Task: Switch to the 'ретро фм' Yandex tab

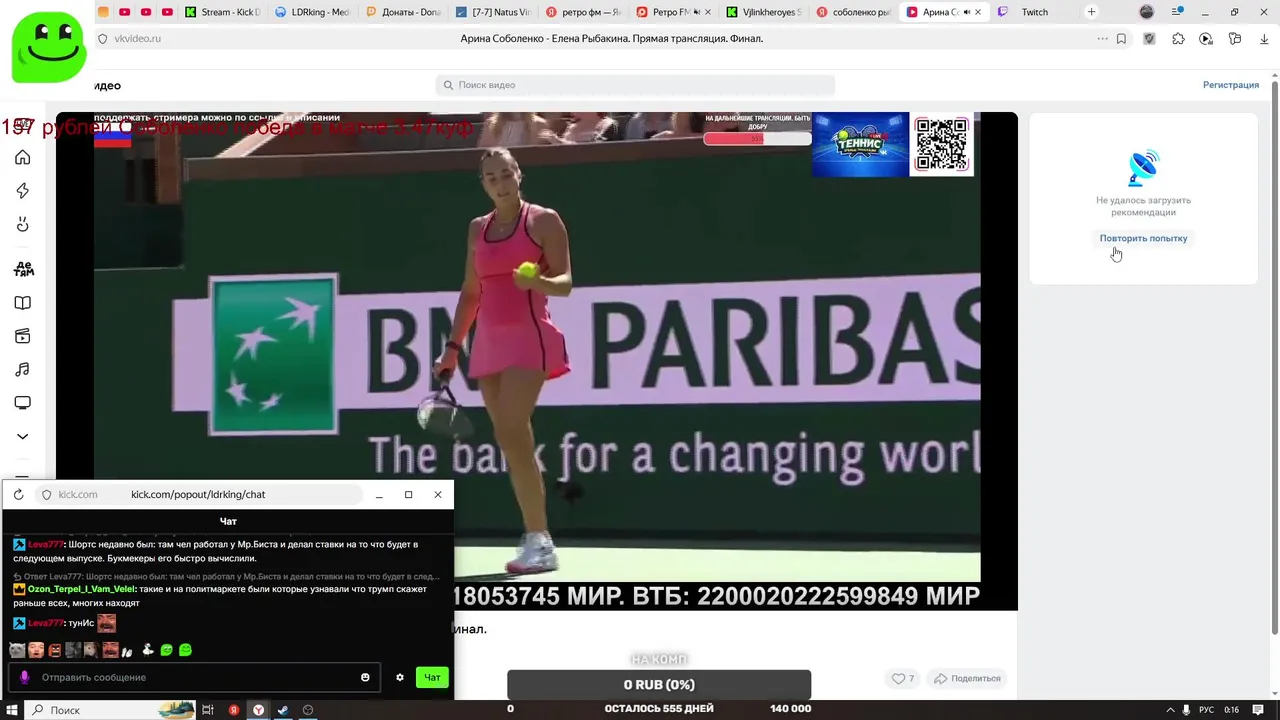Action: [x=582, y=12]
